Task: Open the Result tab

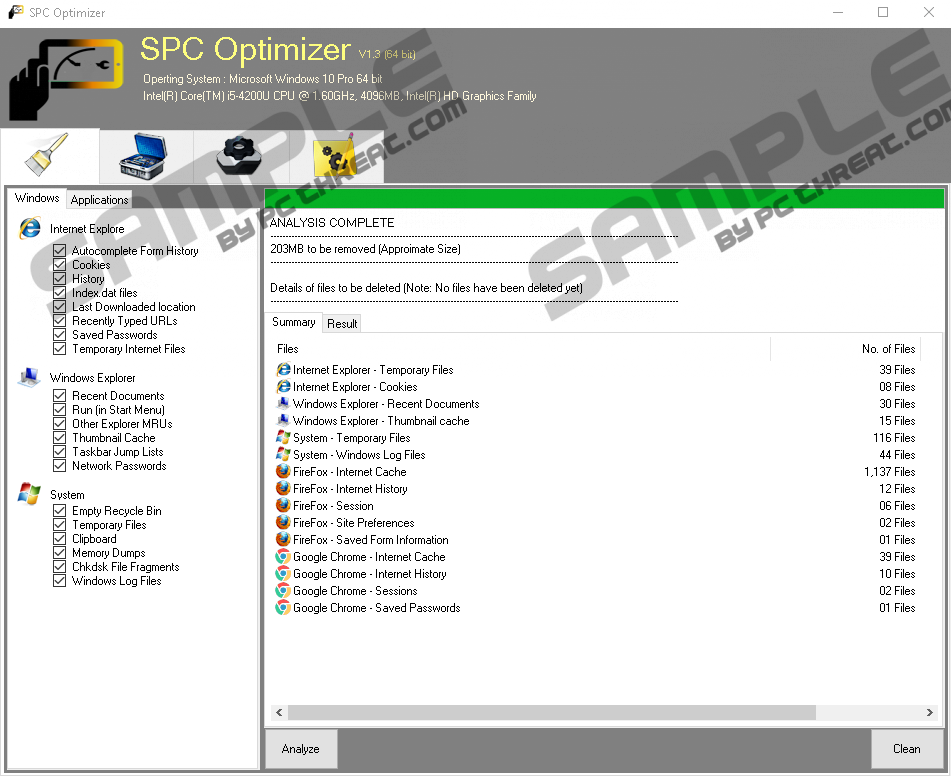Action: pos(342,324)
